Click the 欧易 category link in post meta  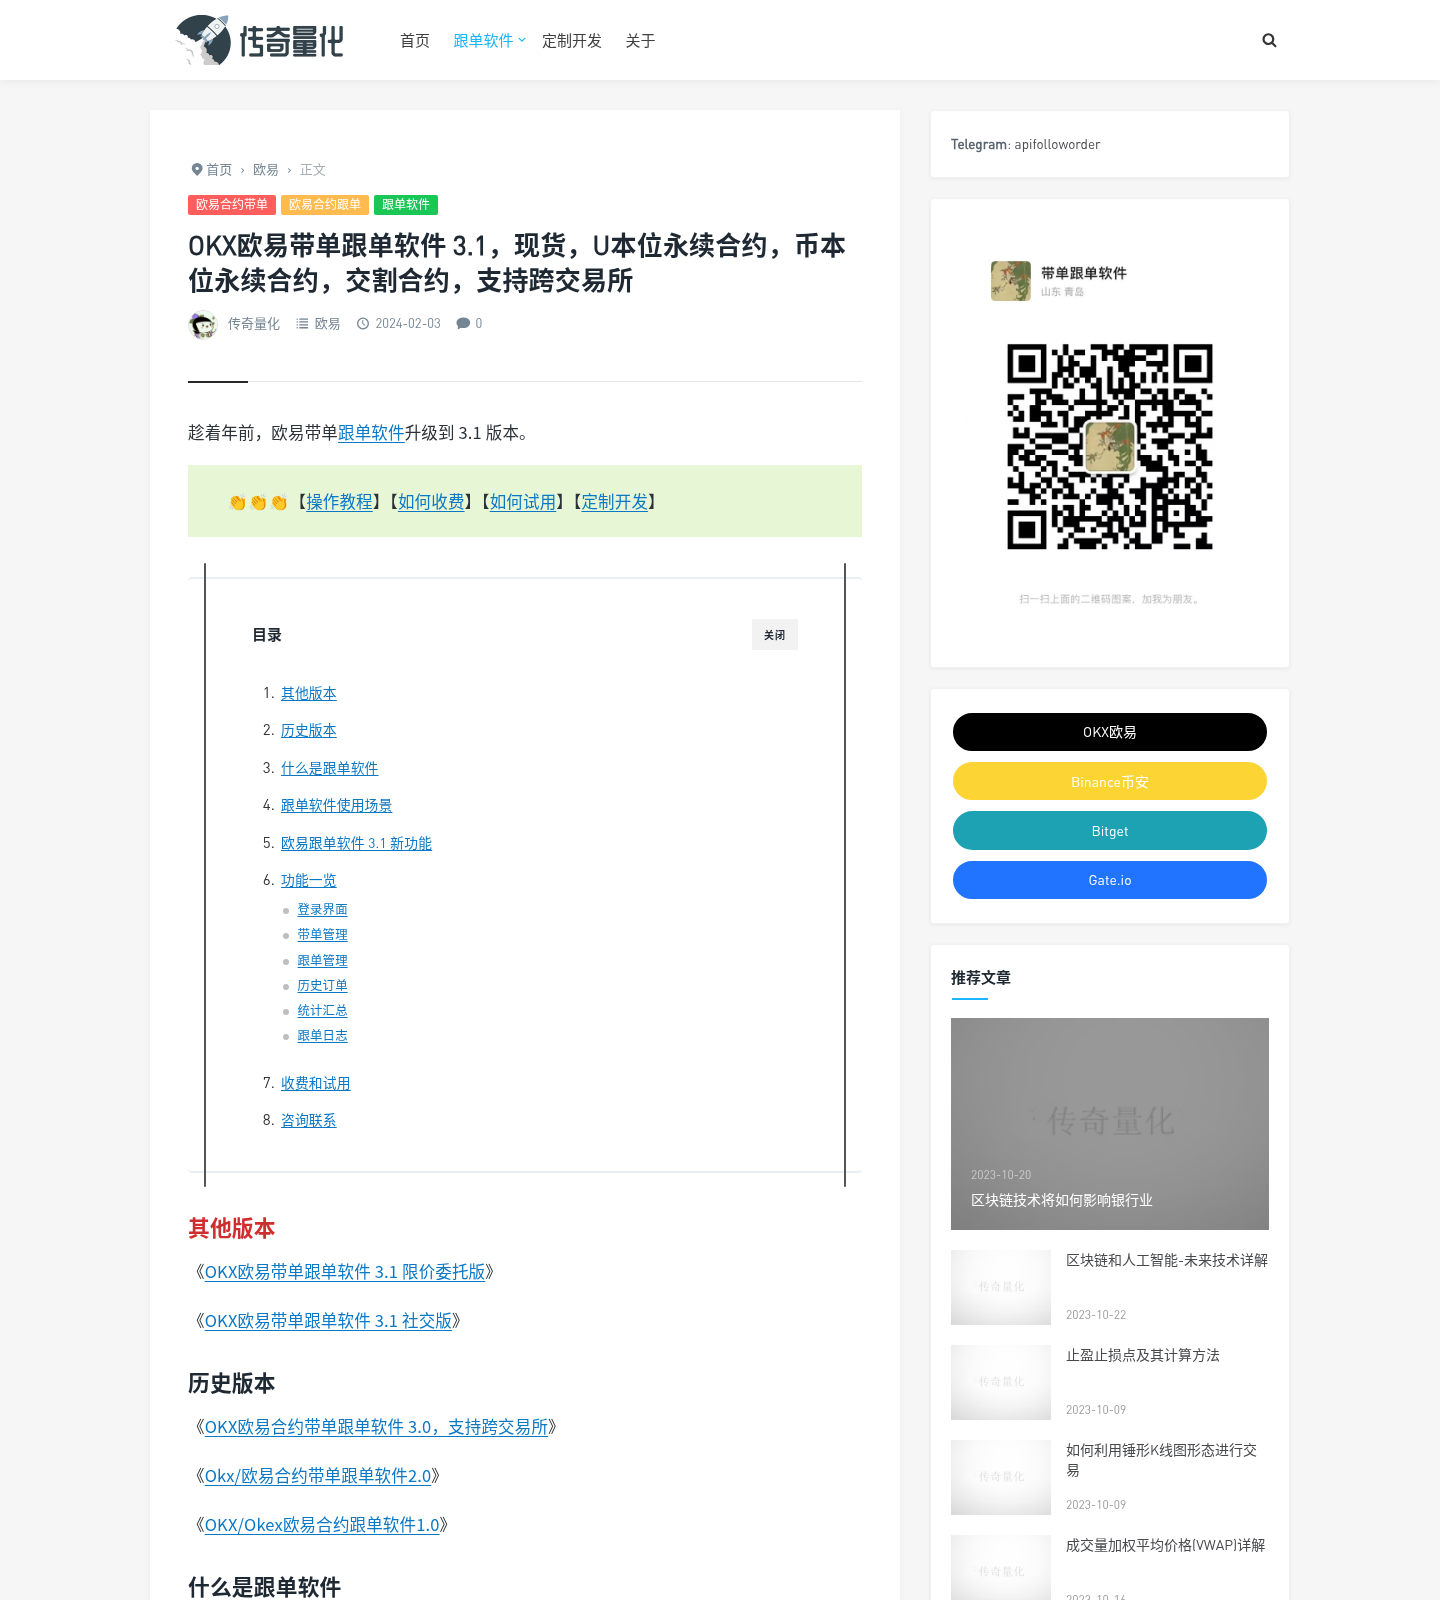point(327,324)
